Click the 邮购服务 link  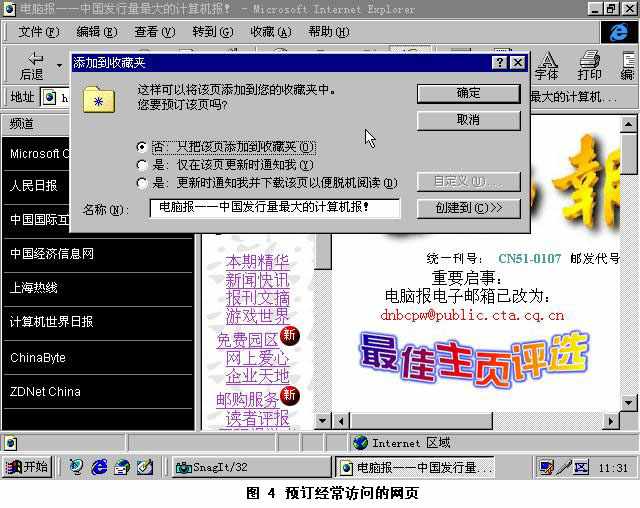(x=248, y=400)
